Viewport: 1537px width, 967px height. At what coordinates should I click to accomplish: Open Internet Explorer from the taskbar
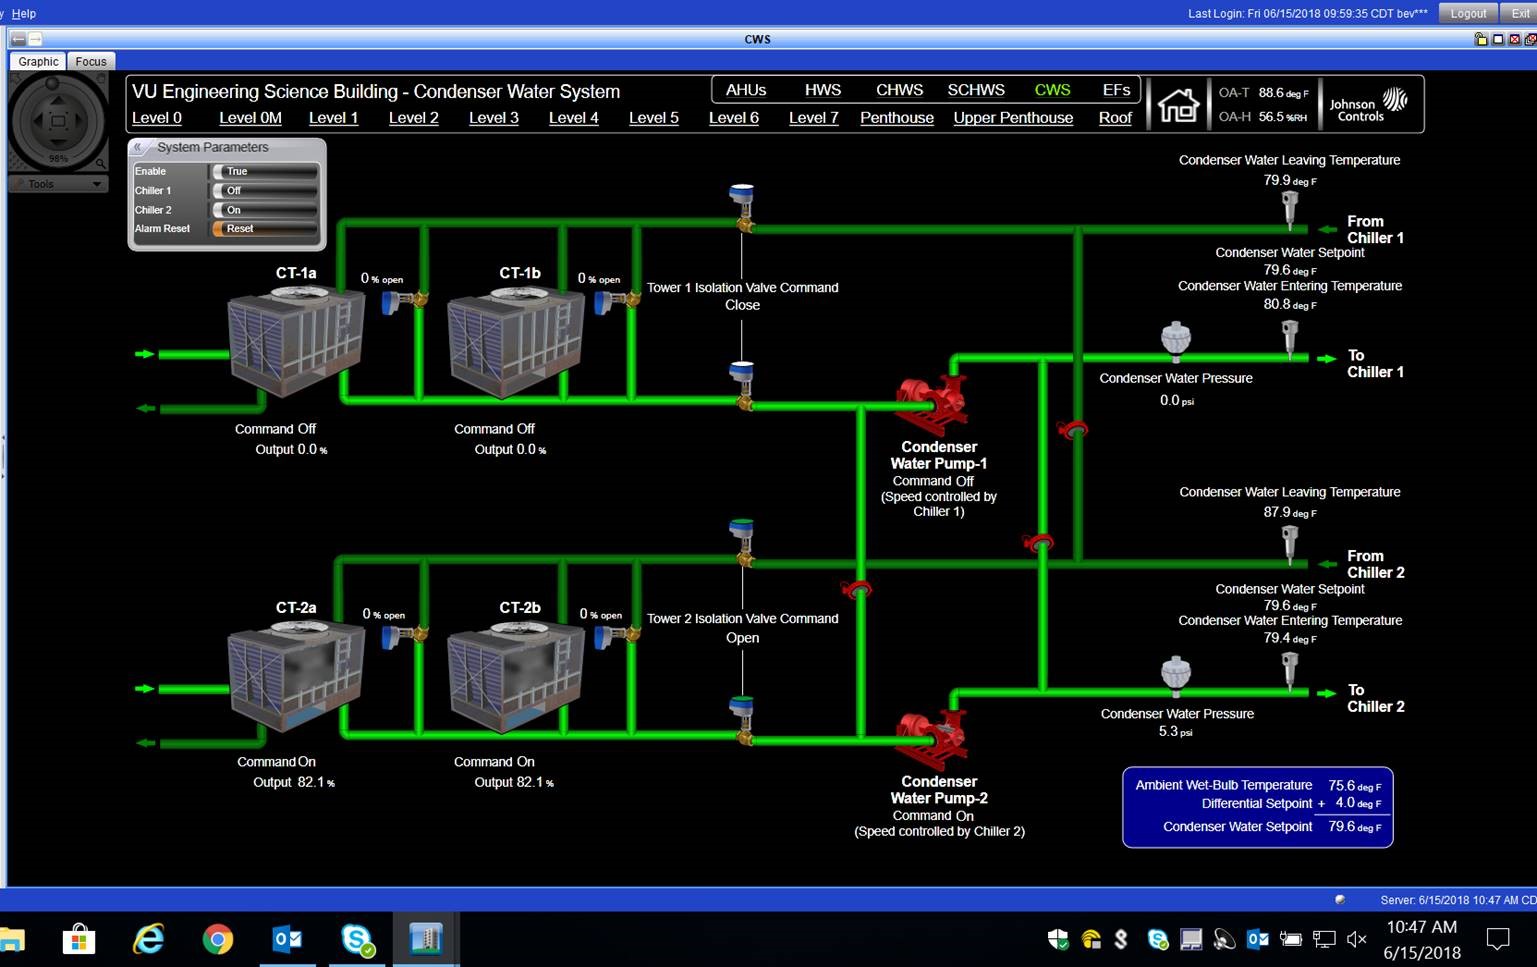149,939
